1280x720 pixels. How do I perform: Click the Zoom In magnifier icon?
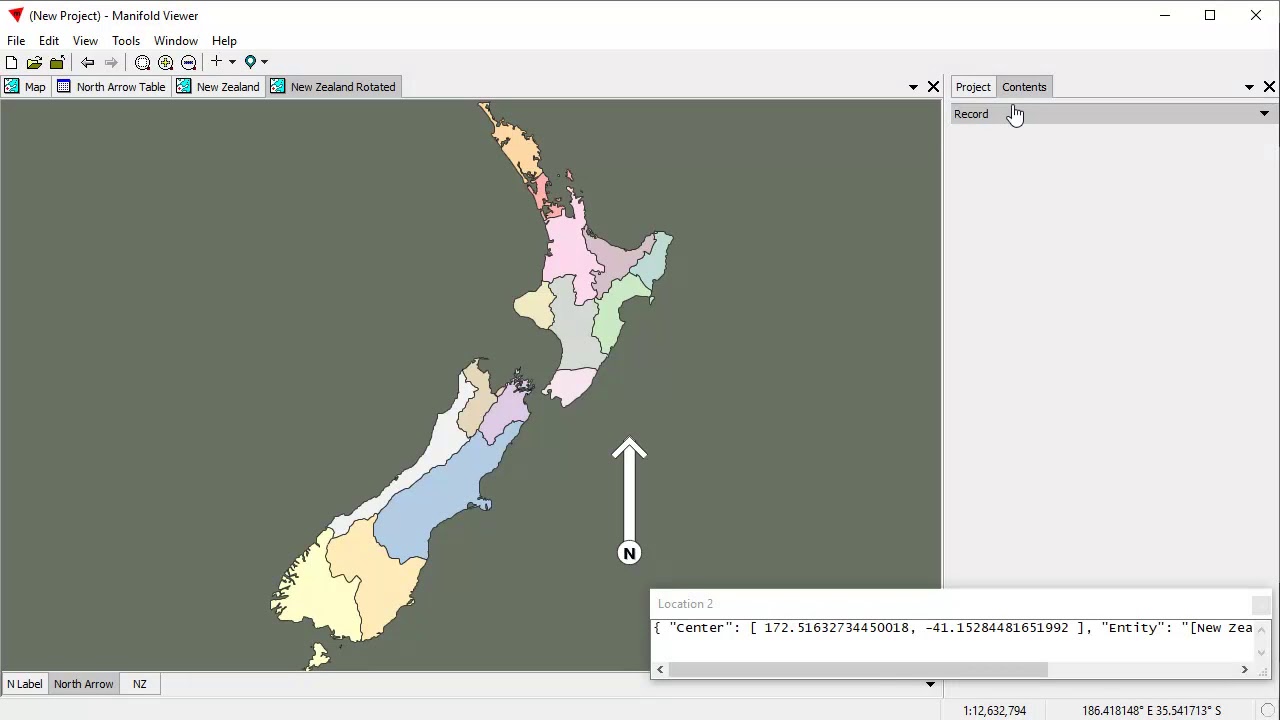(x=165, y=62)
